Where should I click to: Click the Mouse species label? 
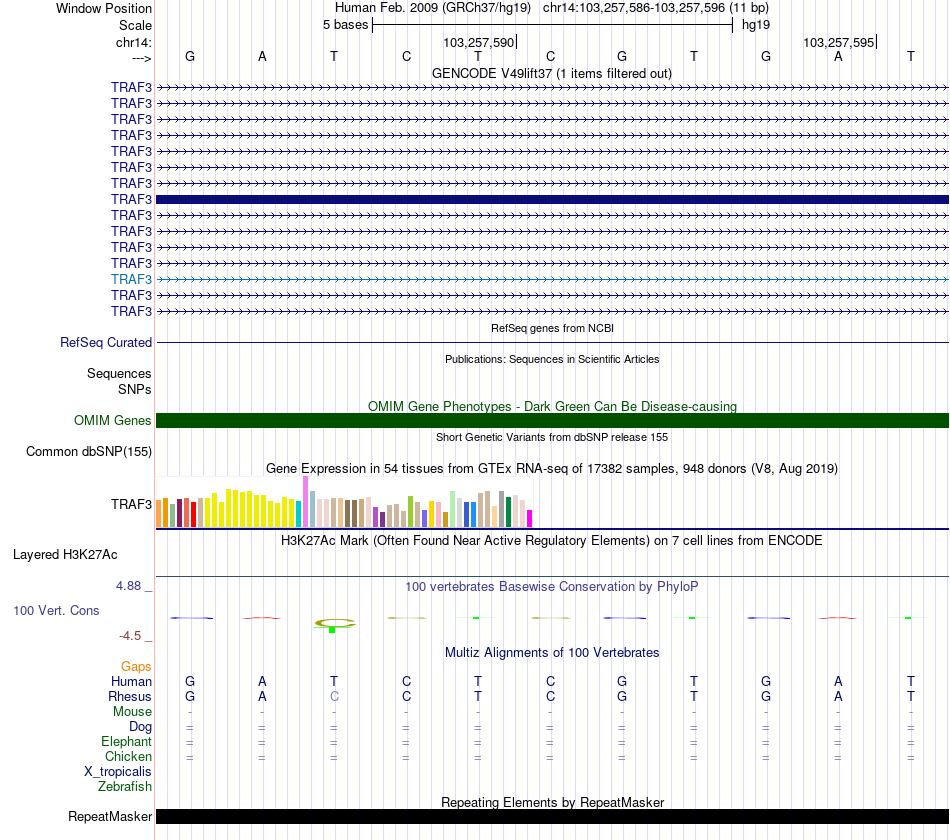pos(132,712)
